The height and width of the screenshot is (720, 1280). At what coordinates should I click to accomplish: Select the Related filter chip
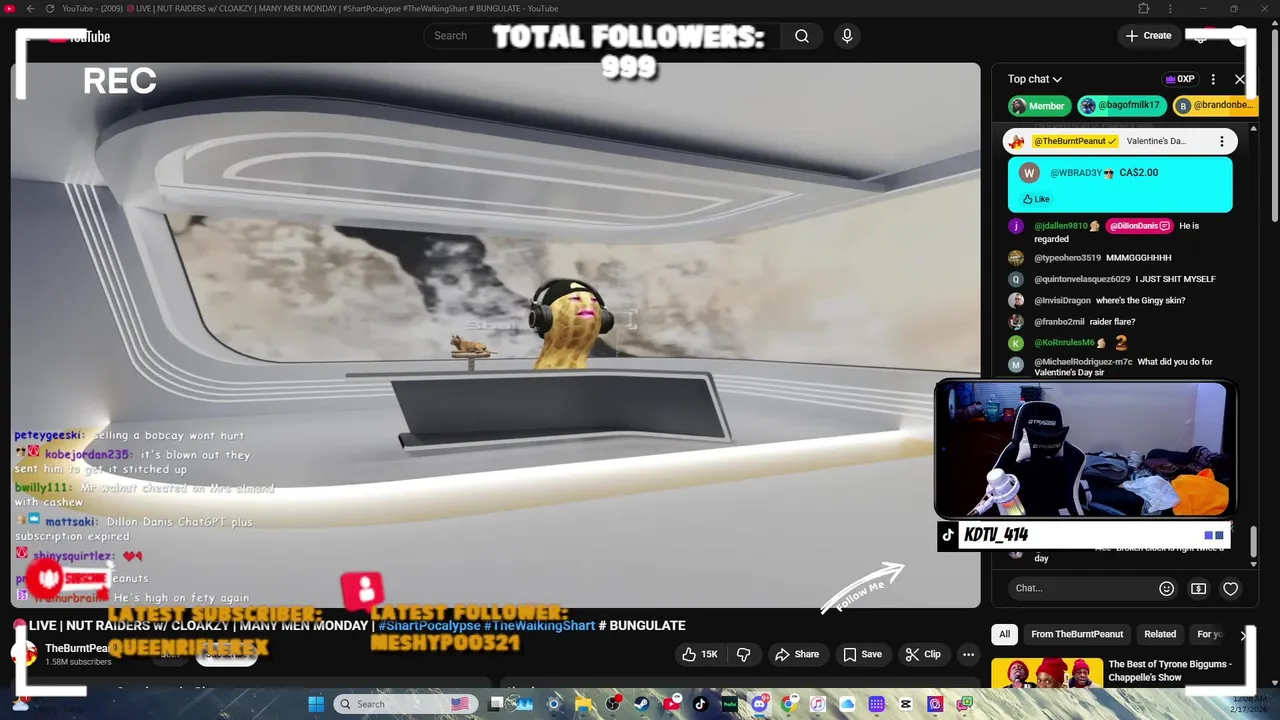[1160, 634]
